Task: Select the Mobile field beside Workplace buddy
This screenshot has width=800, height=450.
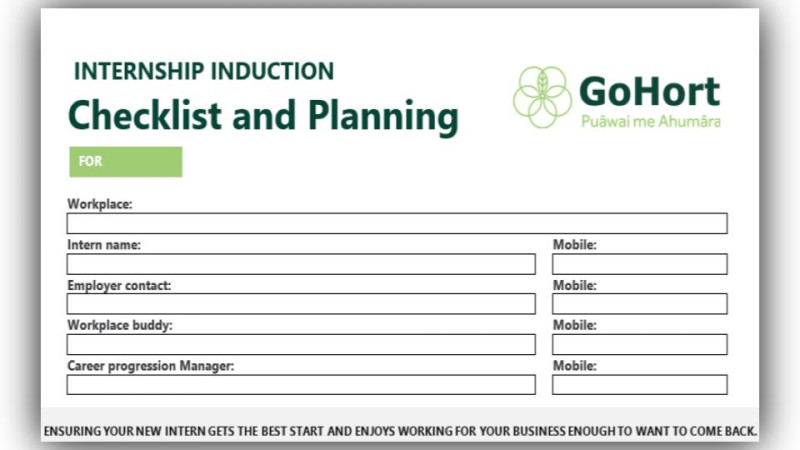Action: coord(640,344)
